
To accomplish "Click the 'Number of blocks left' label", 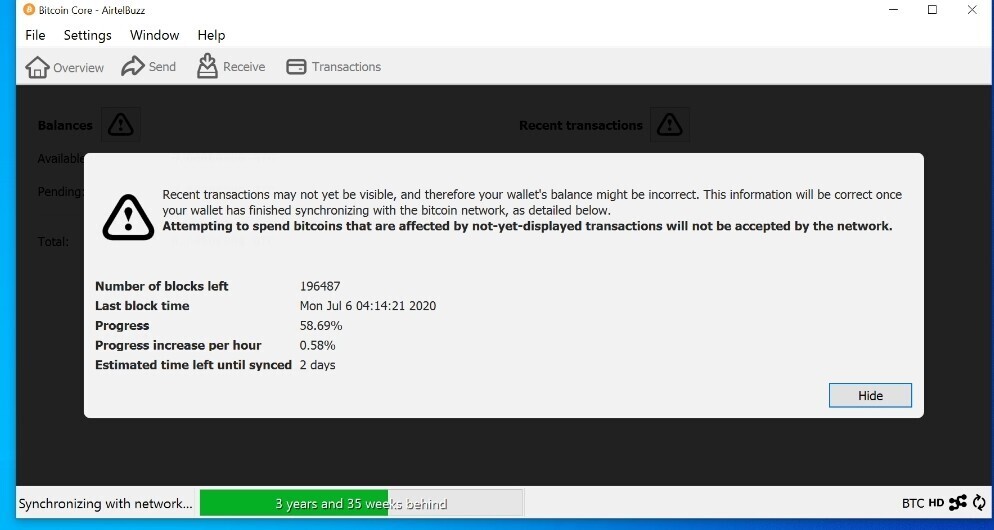I will point(162,287).
